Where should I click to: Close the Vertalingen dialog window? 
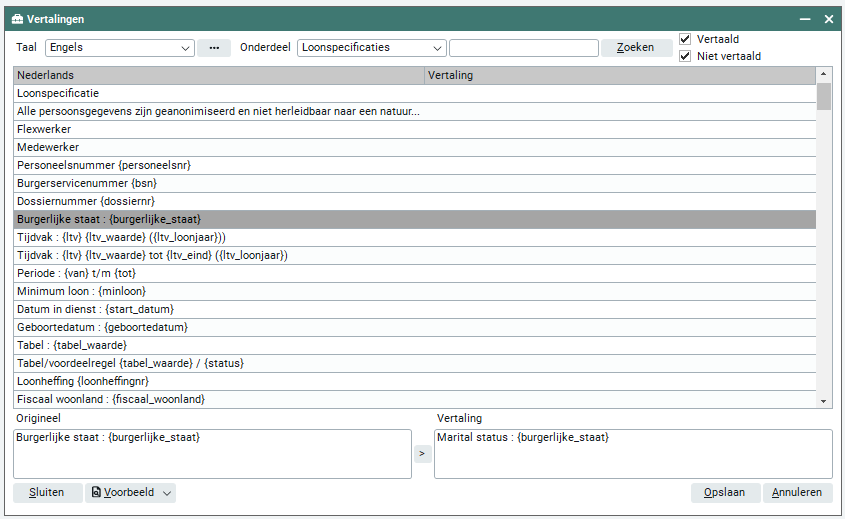coord(828,19)
